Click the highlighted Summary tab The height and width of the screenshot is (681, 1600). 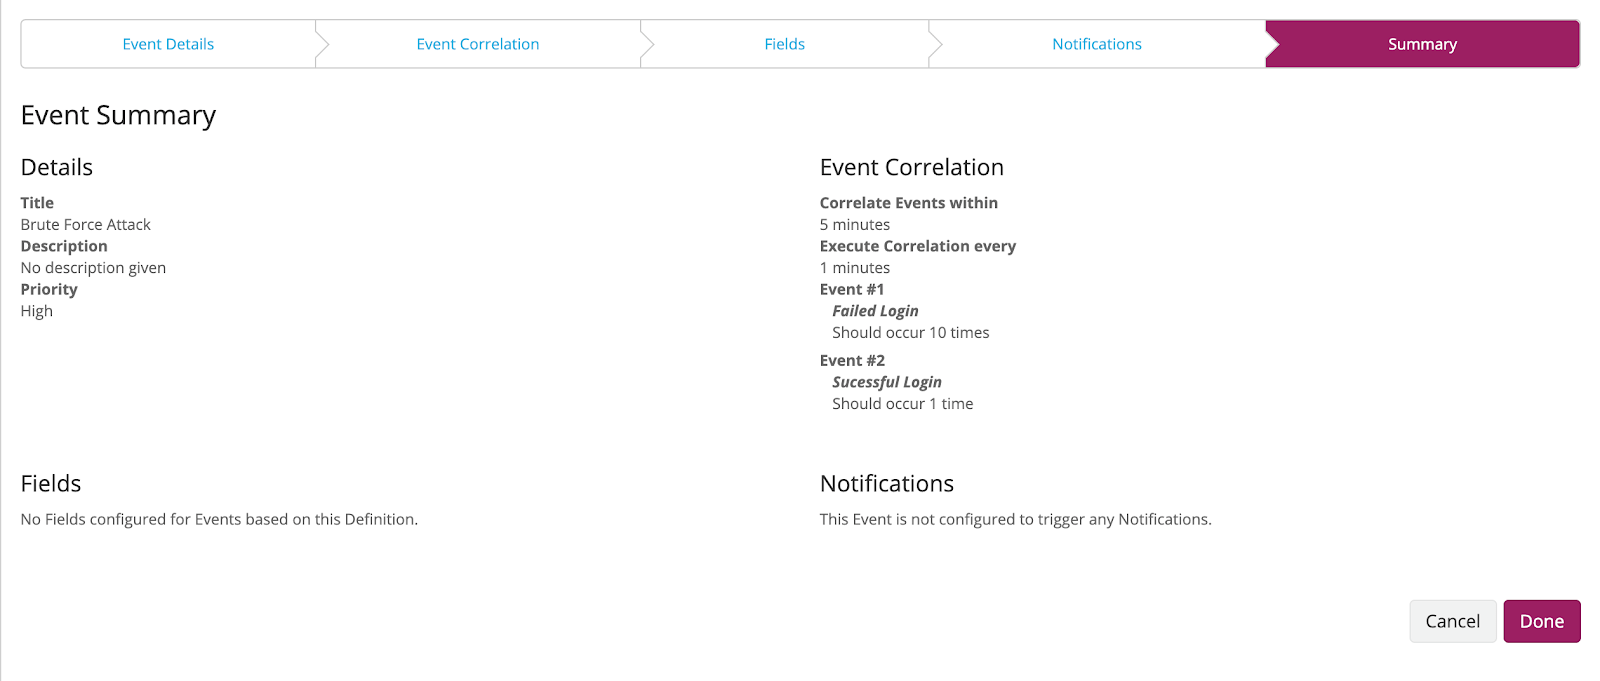(x=1422, y=44)
